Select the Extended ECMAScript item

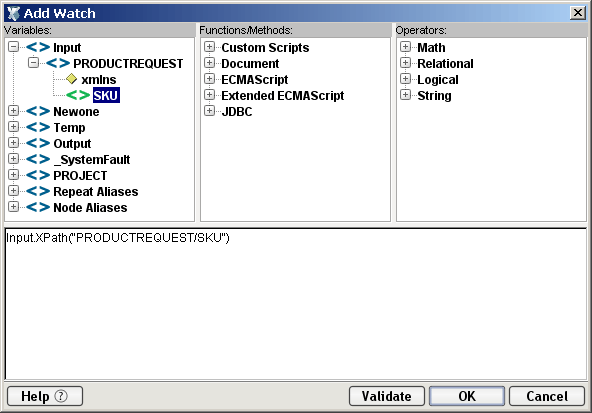coord(283,96)
